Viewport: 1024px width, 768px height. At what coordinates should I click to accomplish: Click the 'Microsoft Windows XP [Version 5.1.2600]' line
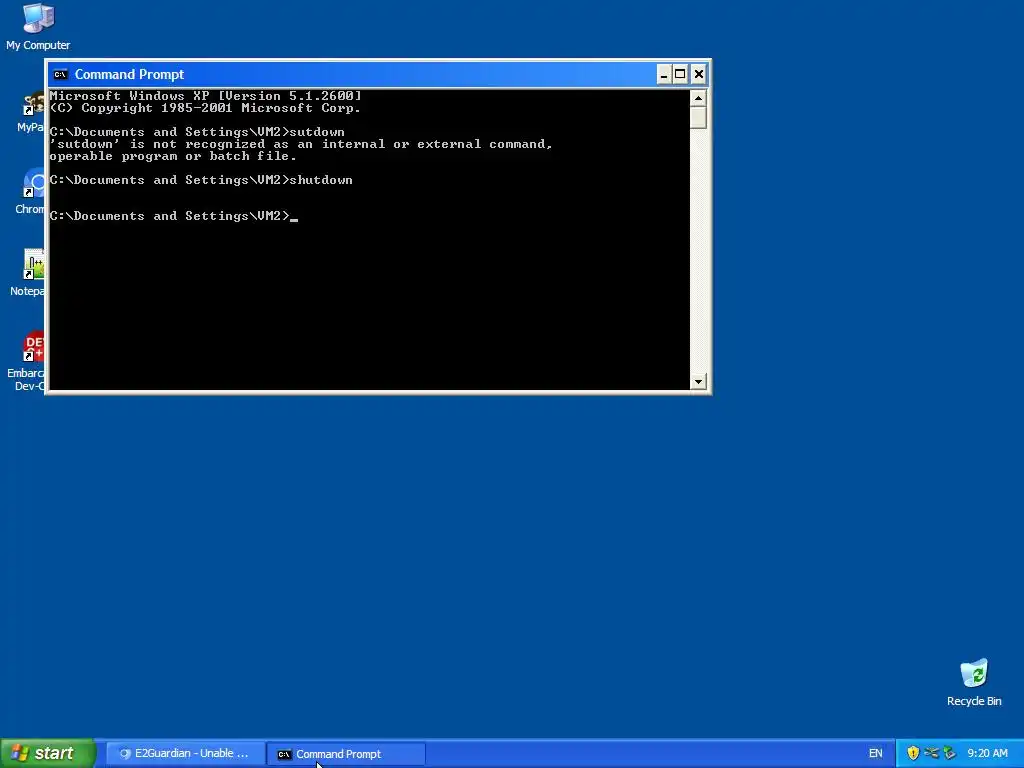[205, 96]
